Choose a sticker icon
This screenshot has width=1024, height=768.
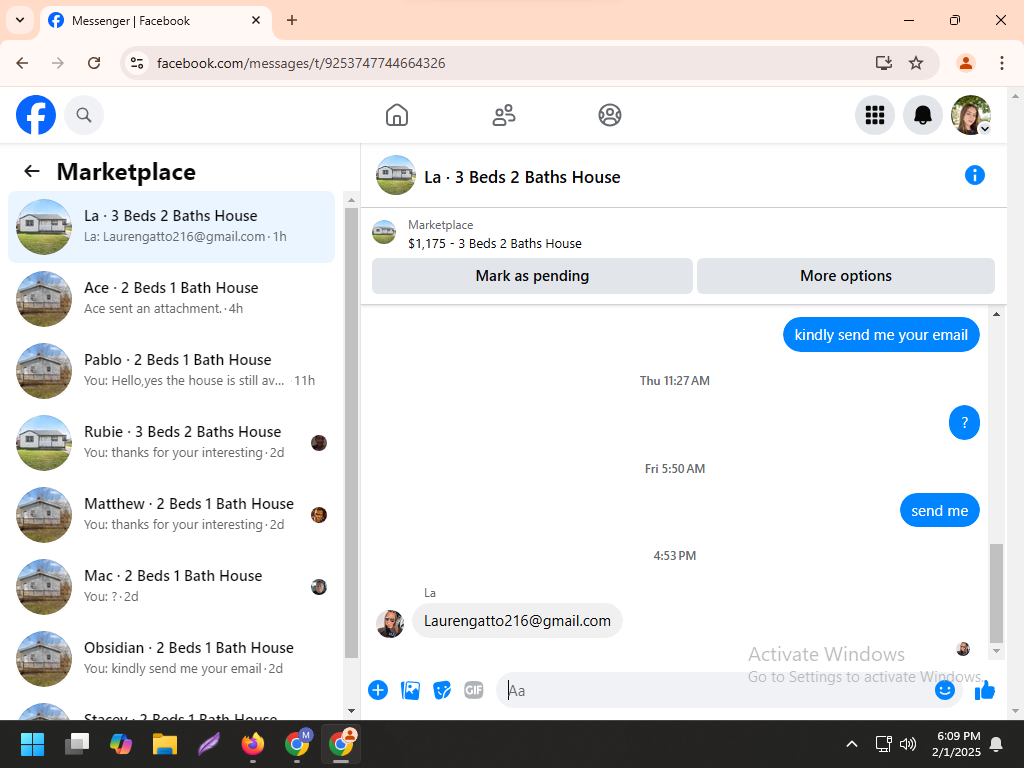tap(442, 690)
